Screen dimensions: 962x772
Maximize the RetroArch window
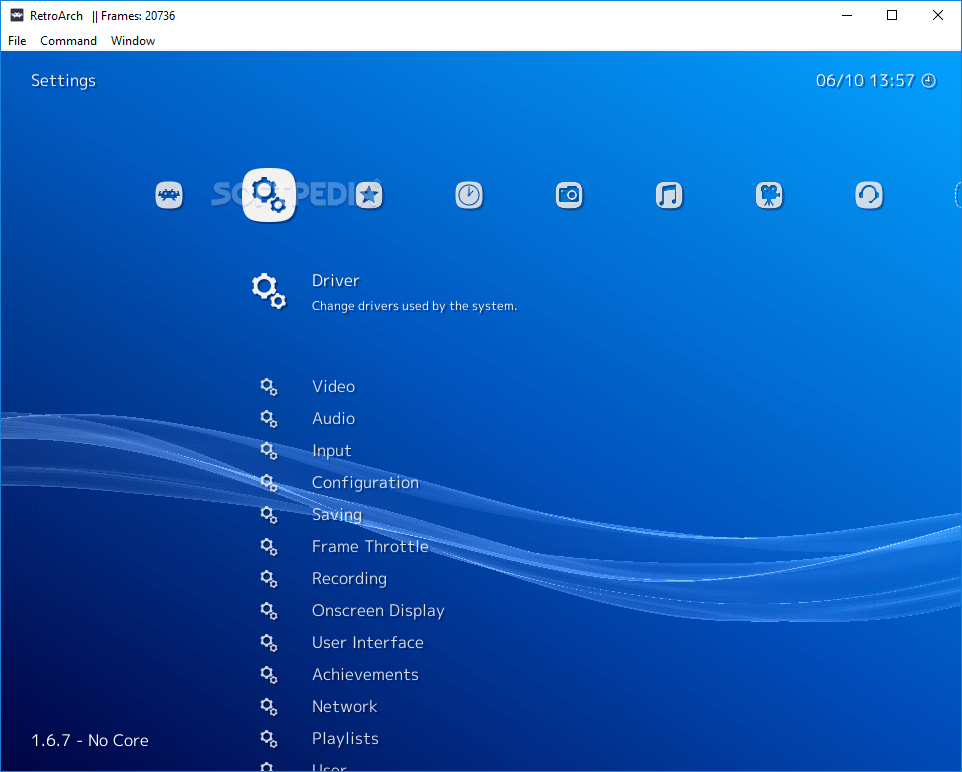(892, 15)
